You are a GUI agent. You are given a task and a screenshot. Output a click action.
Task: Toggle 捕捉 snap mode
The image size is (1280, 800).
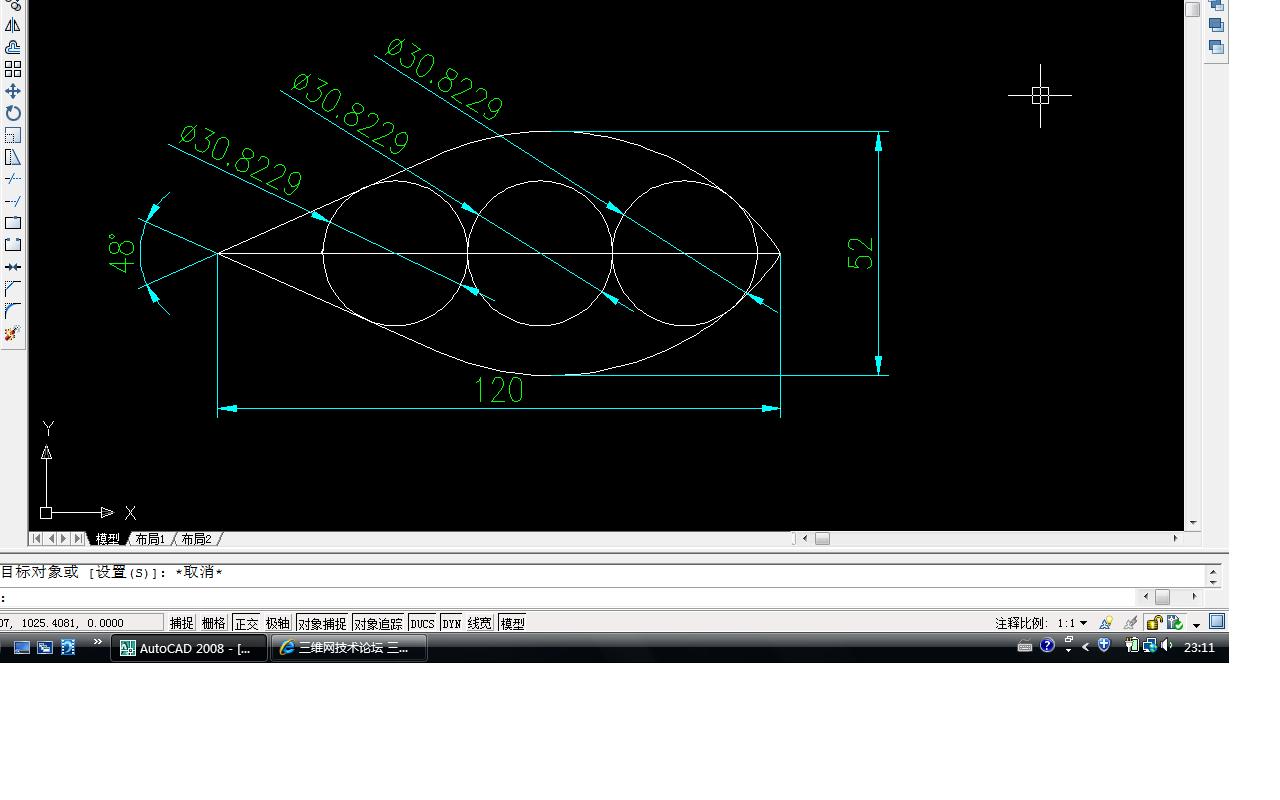(x=181, y=623)
